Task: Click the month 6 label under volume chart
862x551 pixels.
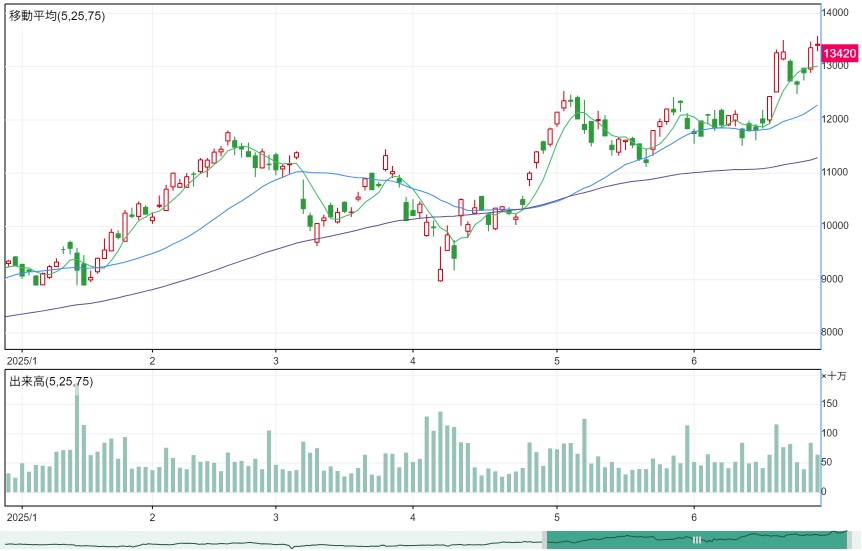Action: pyautogui.click(x=694, y=517)
